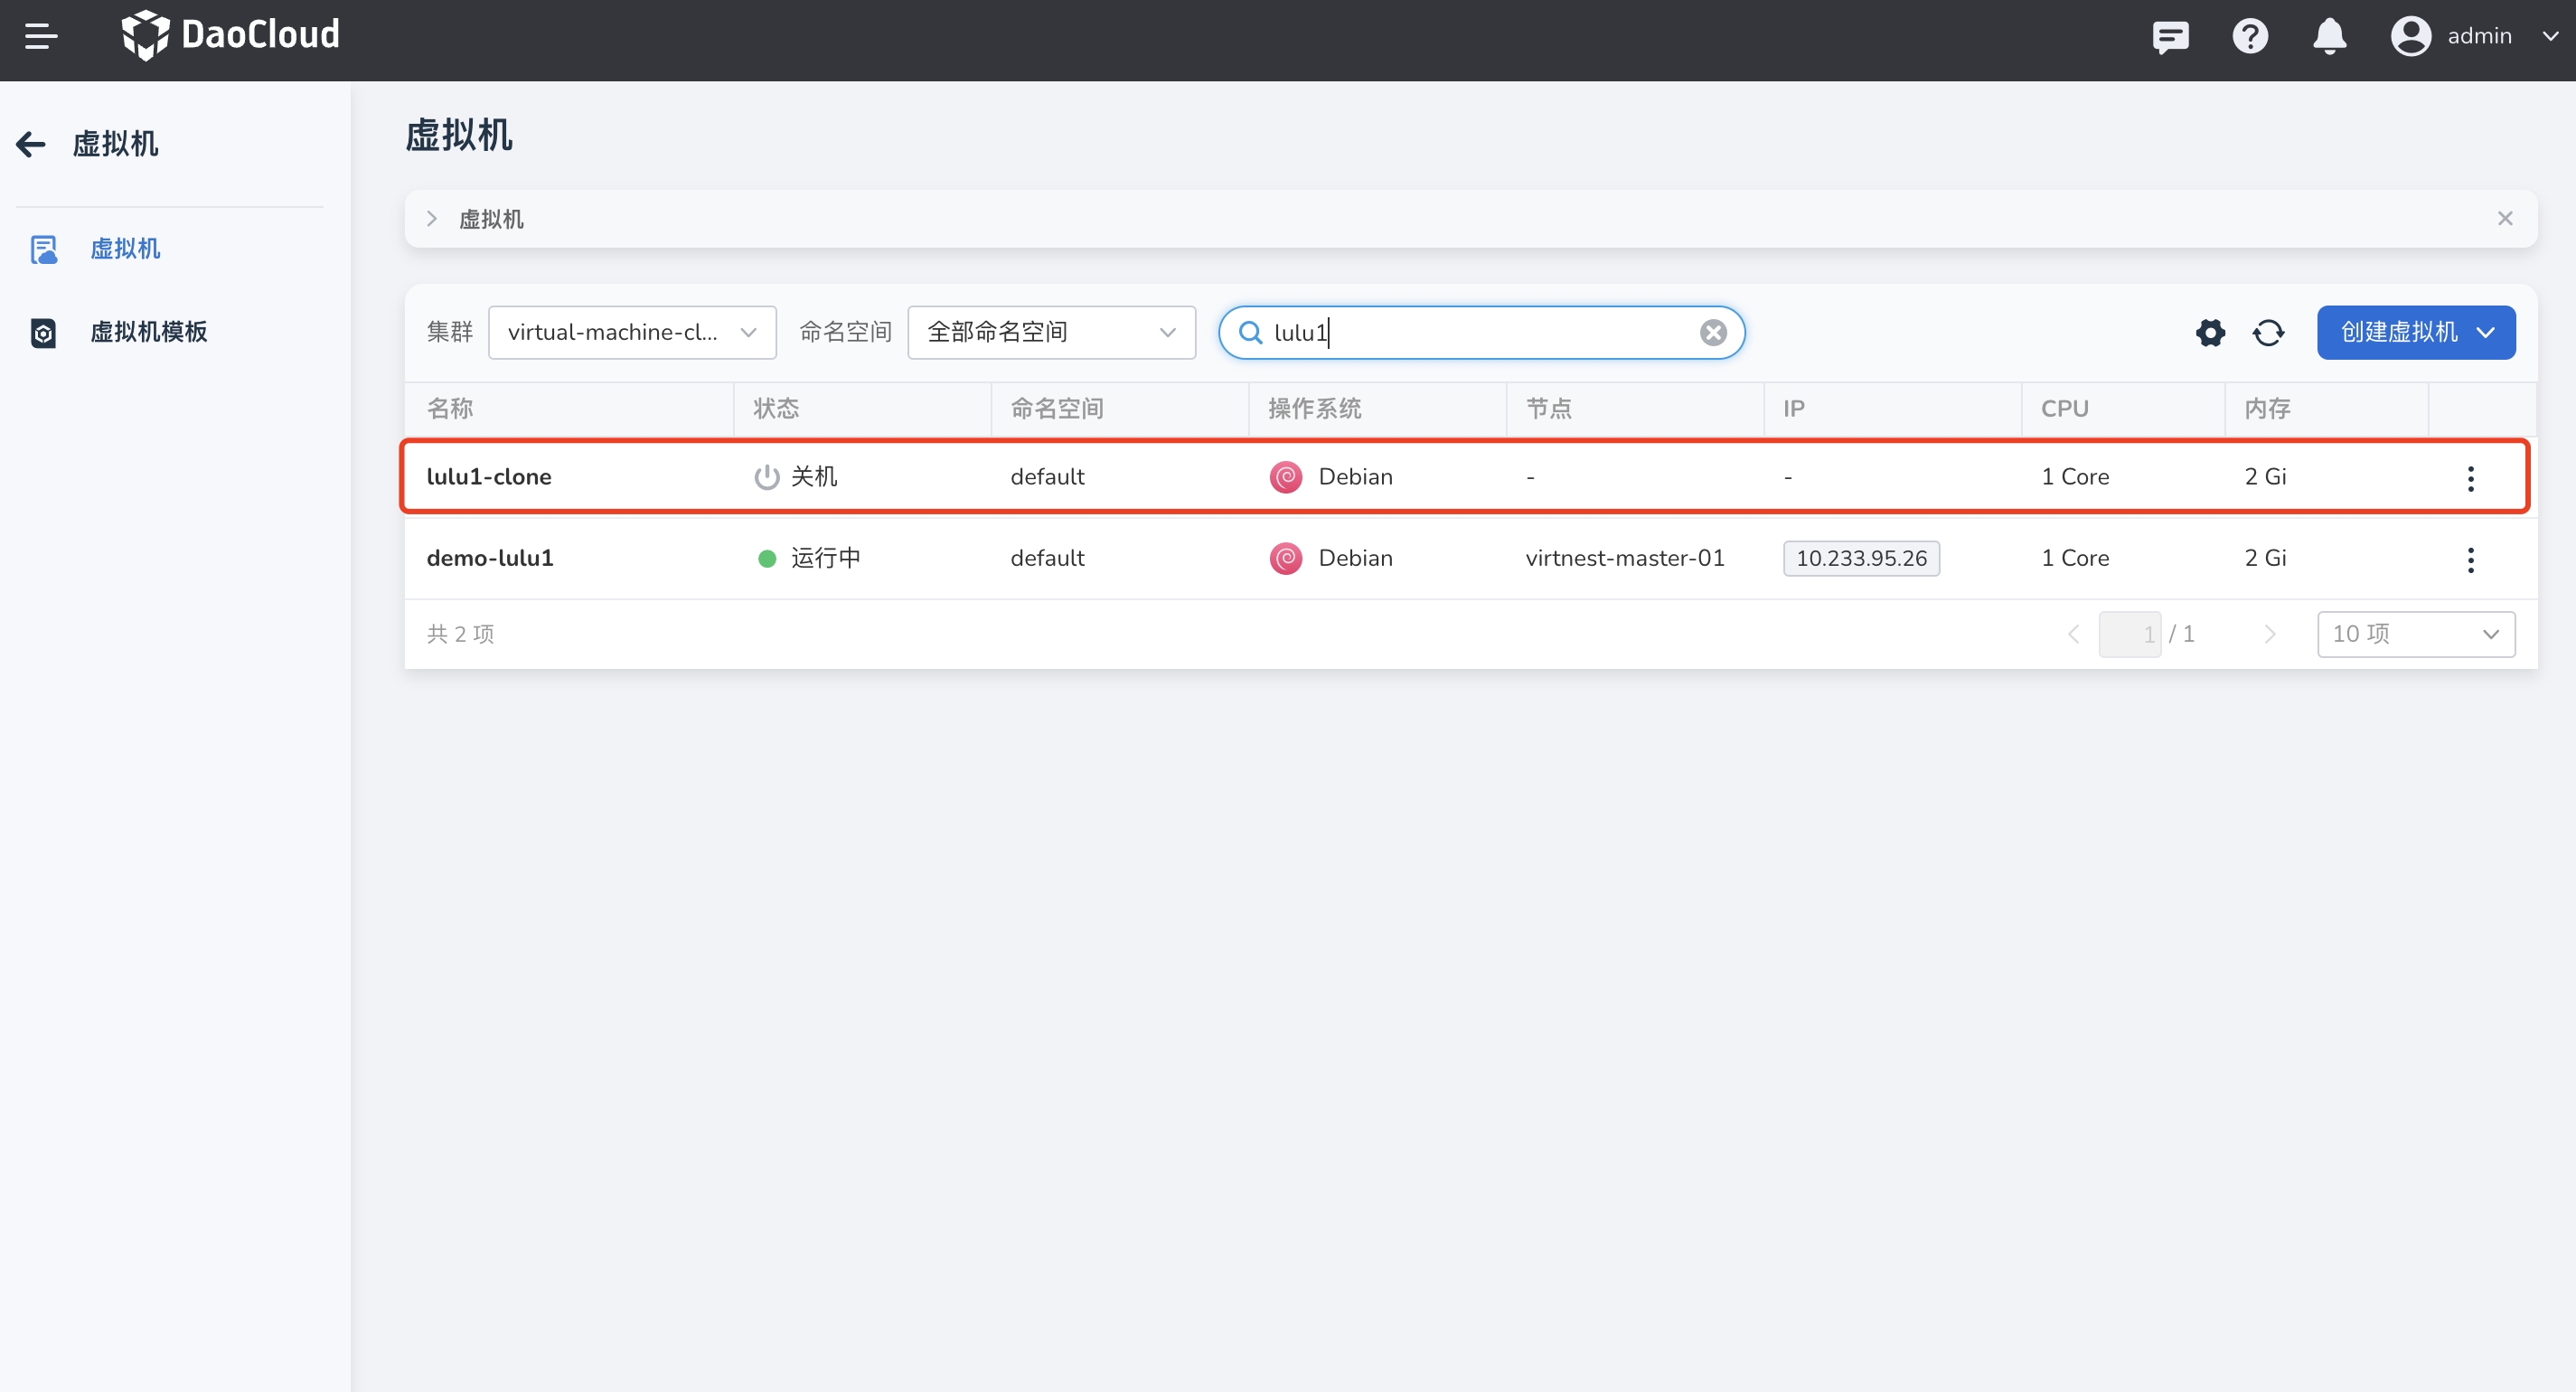Open the help question mark icon
Screen dimensions: 2576x1392
[x=2250, y=37]
